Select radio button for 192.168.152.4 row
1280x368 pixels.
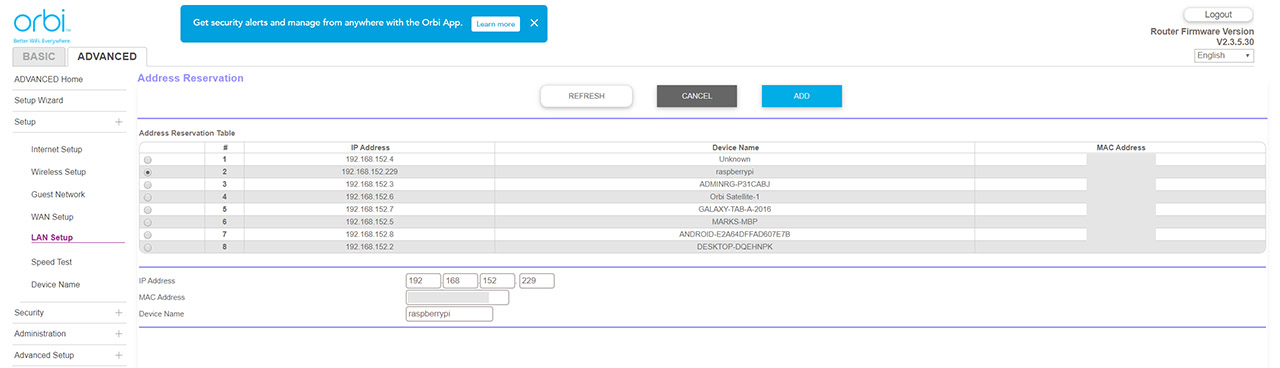[x=149, y=160]
